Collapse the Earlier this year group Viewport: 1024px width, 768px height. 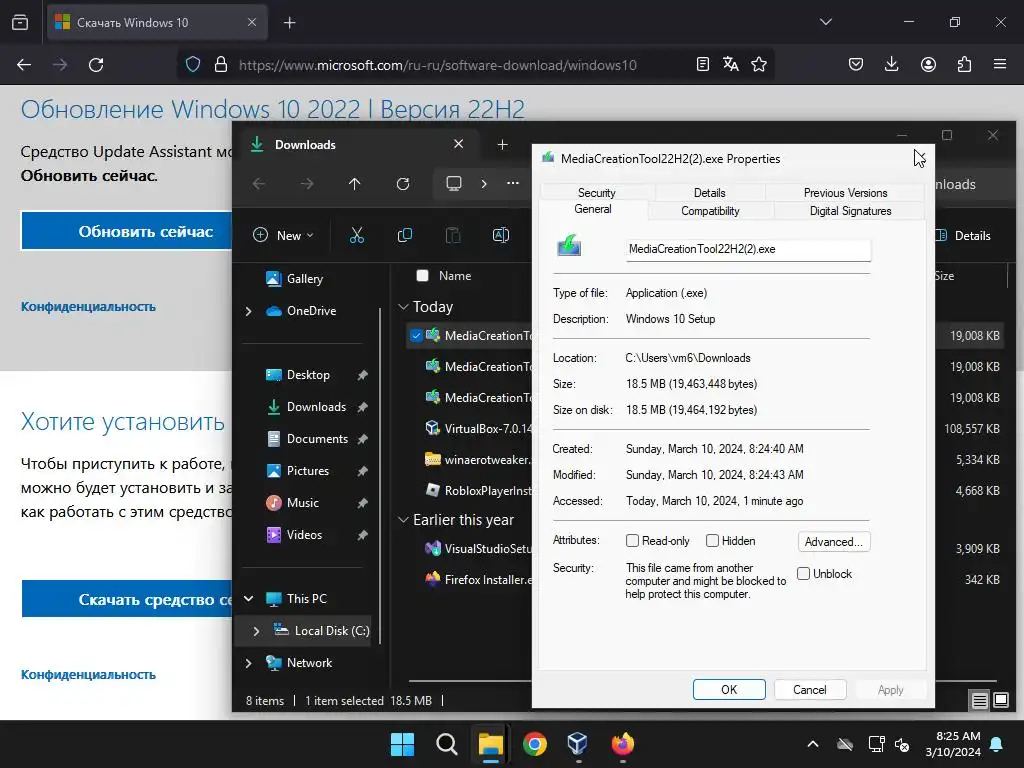coord(404,520)
